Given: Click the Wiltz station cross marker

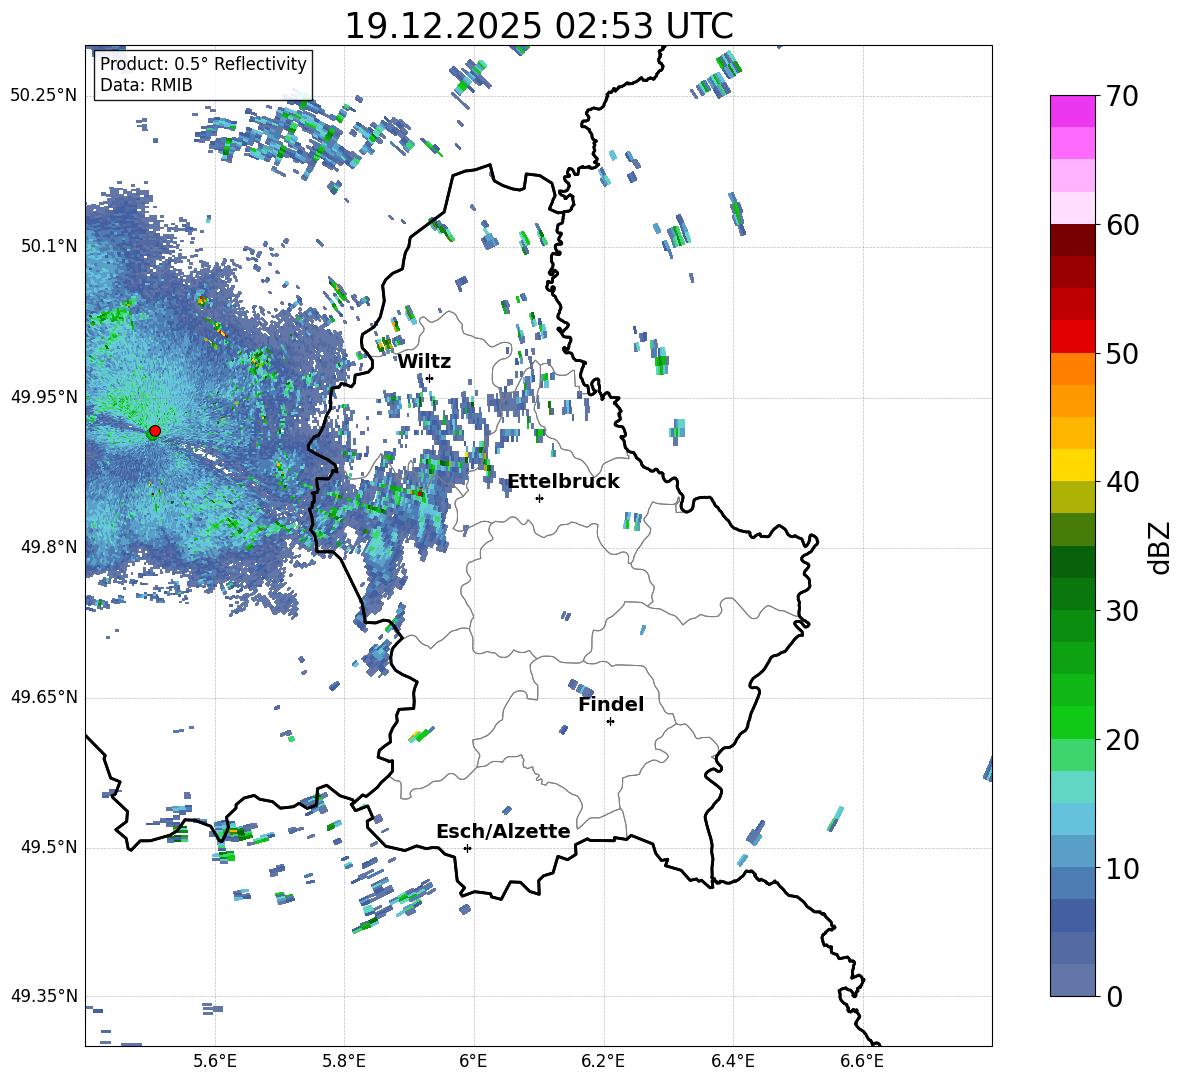Looking at the screenshot, I should pos(430,379).
